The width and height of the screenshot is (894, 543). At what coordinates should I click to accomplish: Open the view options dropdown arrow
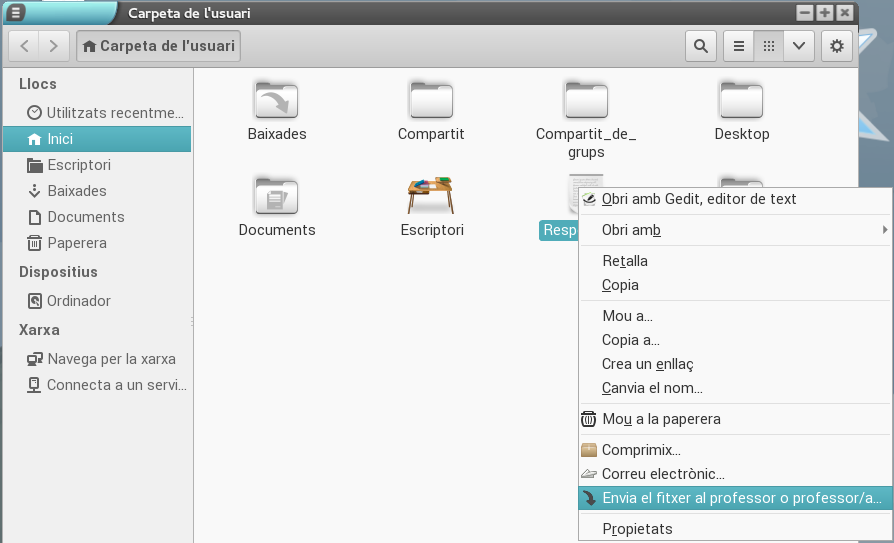coord(798,46)
